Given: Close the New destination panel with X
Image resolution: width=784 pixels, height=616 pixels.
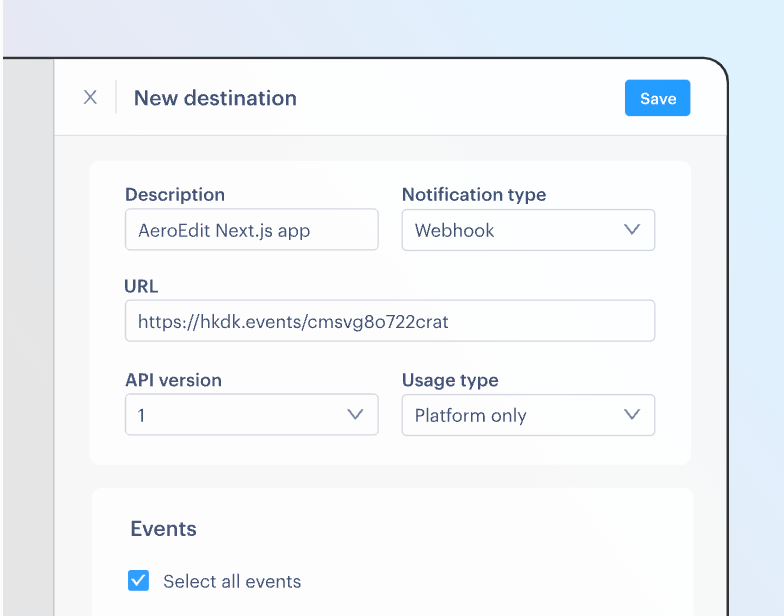Looking at the screenshot, I should [90, 97].
